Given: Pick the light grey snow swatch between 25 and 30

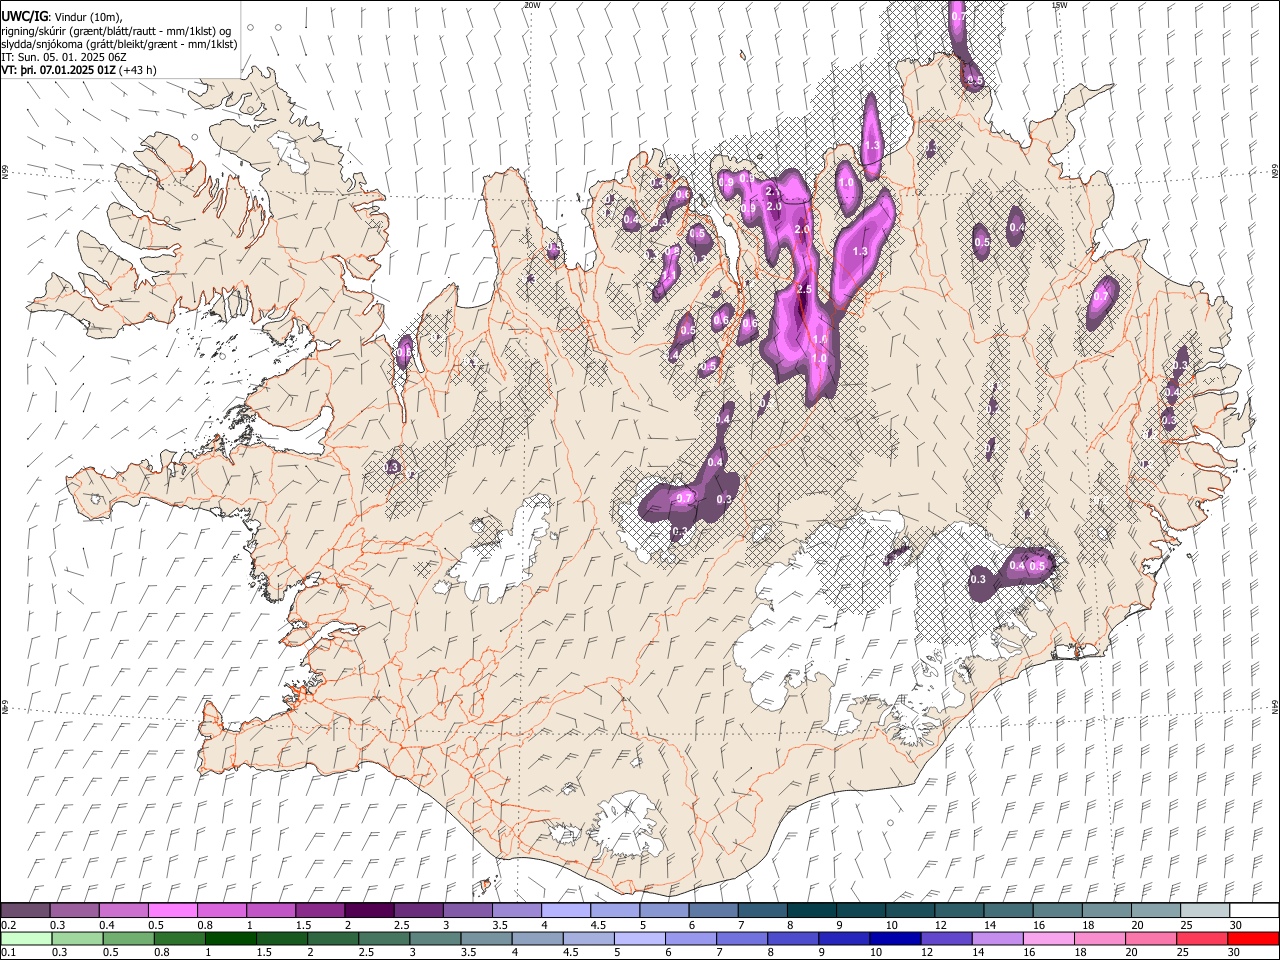Looking at the screenshot, I should click(1205, 910).
